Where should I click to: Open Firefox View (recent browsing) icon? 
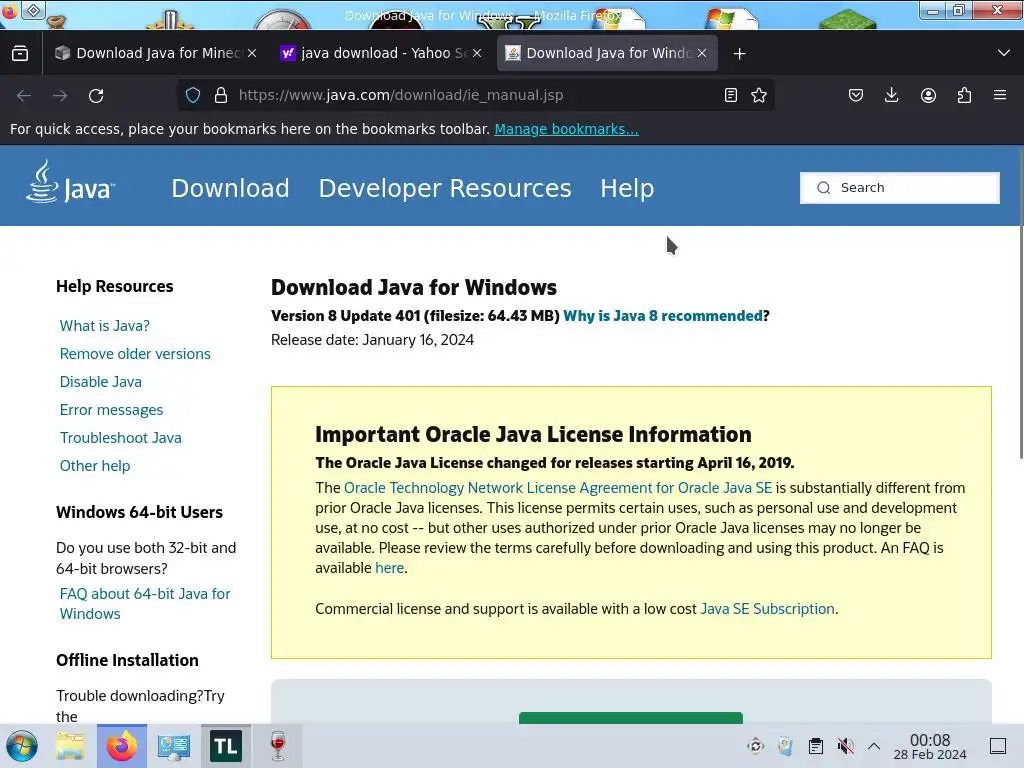[20, 54]
